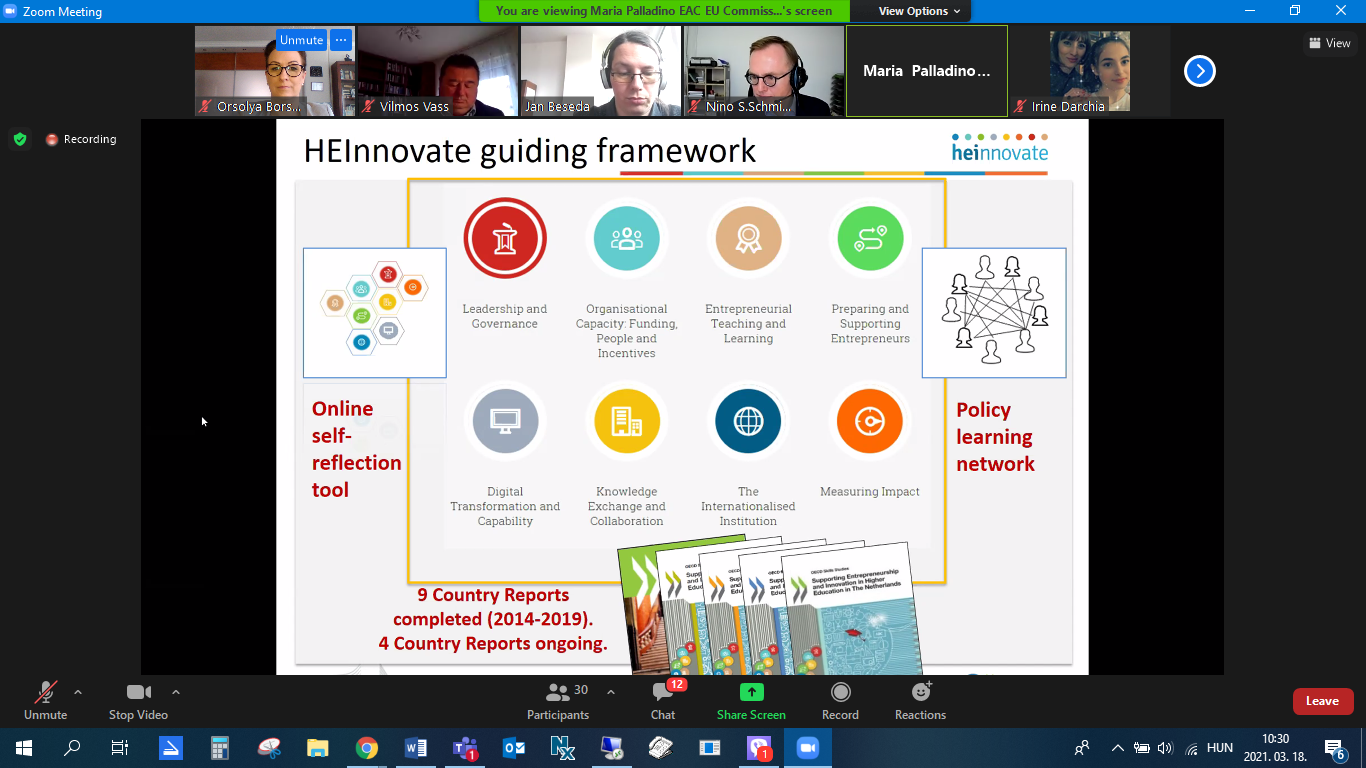Open more options on Orsolya's video

pyautogui.click(x=341, y=40)
